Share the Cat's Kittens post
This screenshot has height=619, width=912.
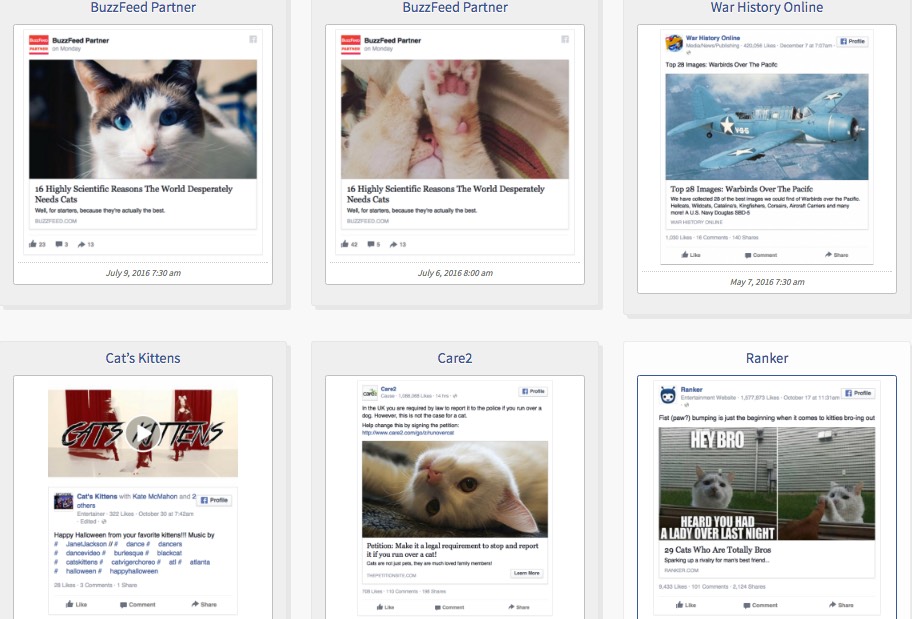(x=204, y=604)
